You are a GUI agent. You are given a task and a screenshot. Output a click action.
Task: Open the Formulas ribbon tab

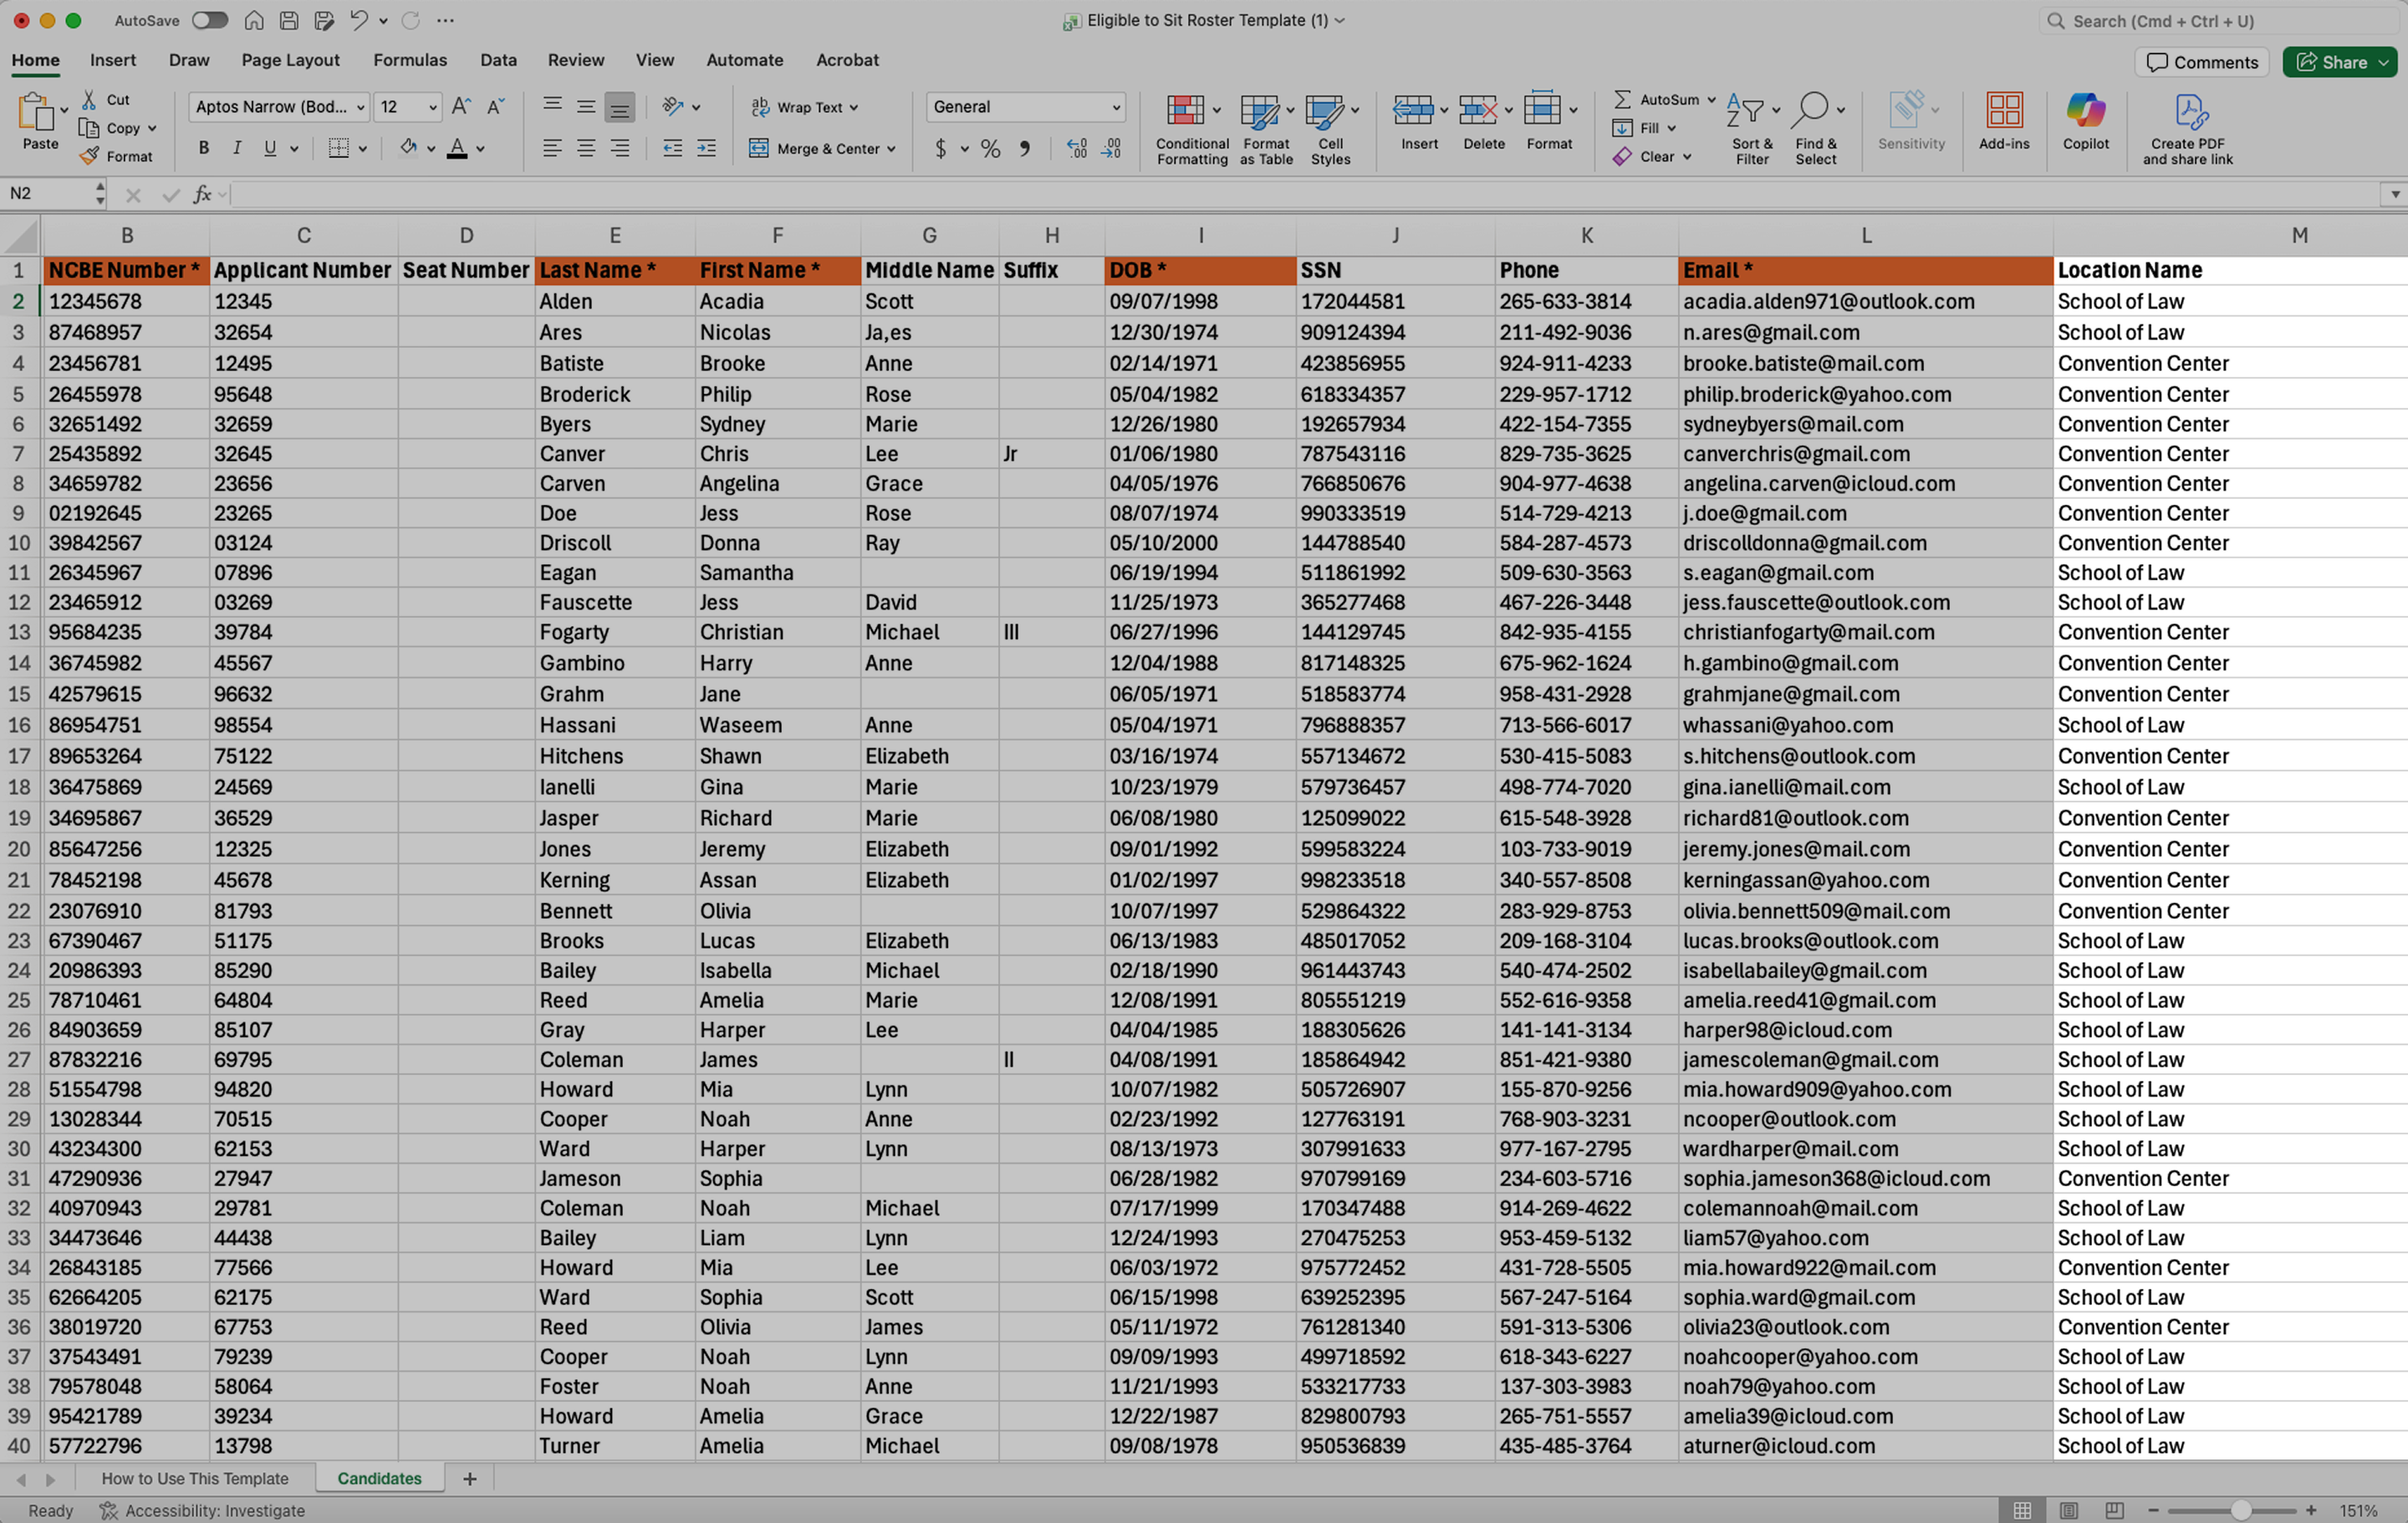pos(410,60)
